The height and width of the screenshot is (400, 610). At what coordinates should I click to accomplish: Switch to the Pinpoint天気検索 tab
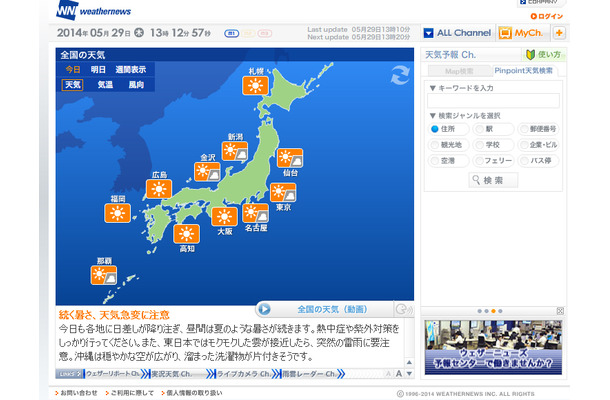523,70
